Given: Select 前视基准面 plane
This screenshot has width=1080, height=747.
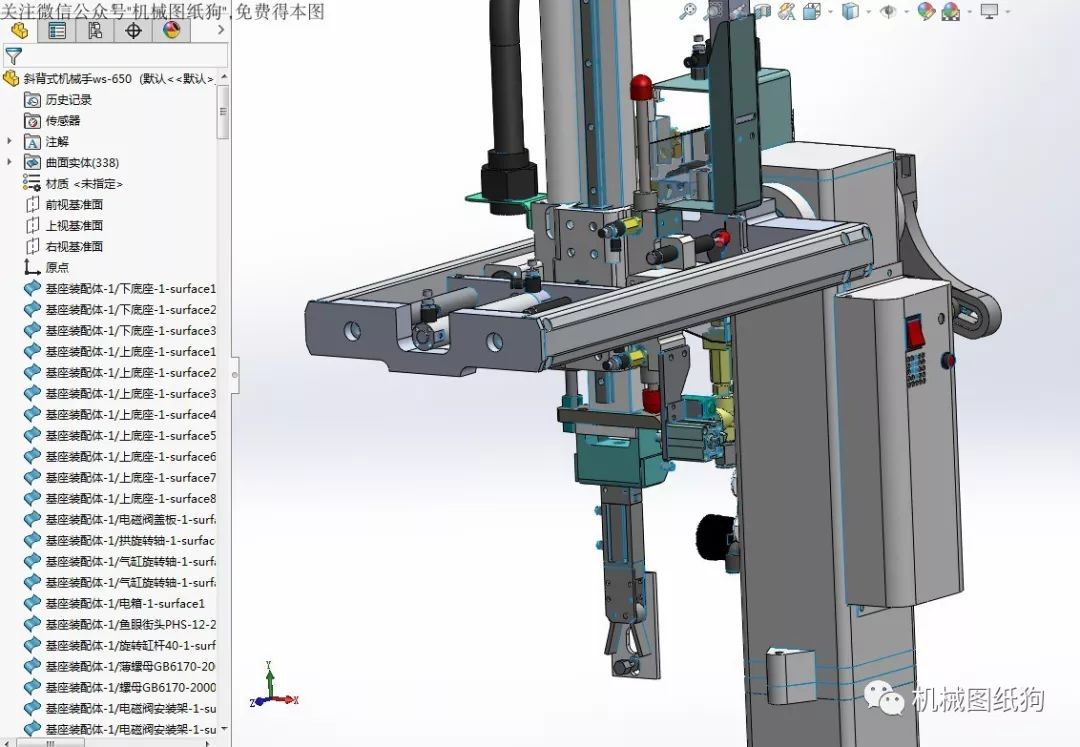Looking at the screenshot, I should tap(64, 204).
